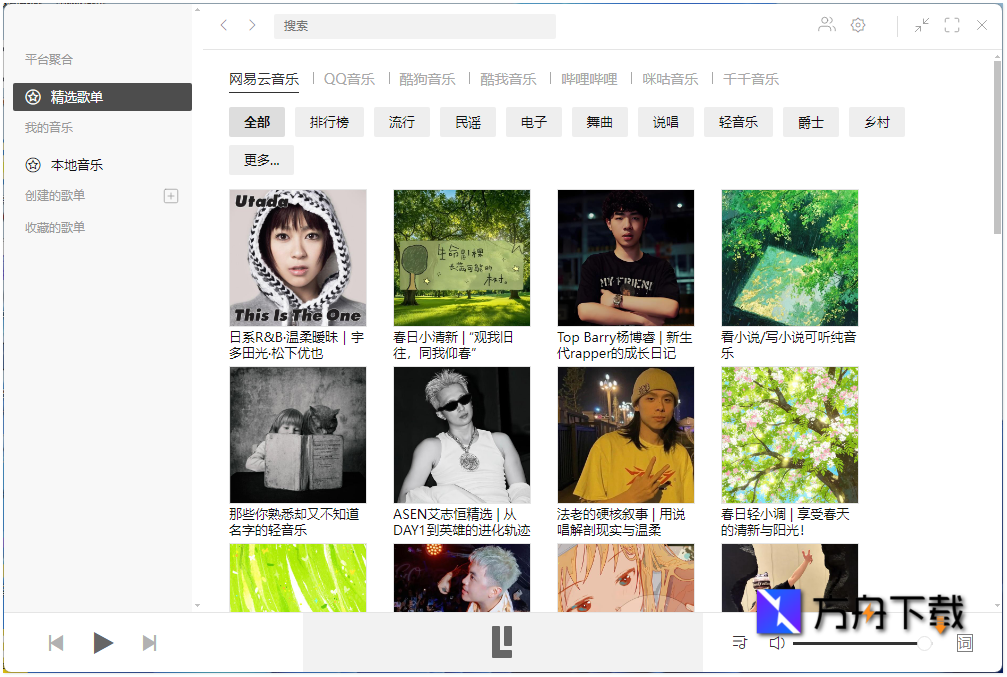Expand more categories with 更多...
Image resolution: width=1007 pixels, height=677 pixels.
(261, 160)
